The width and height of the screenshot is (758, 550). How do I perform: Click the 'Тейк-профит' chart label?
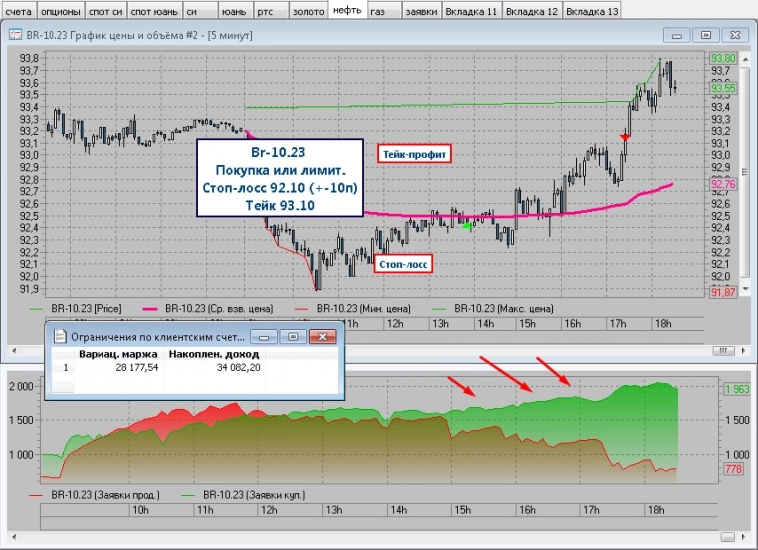(x=414, y=154)
